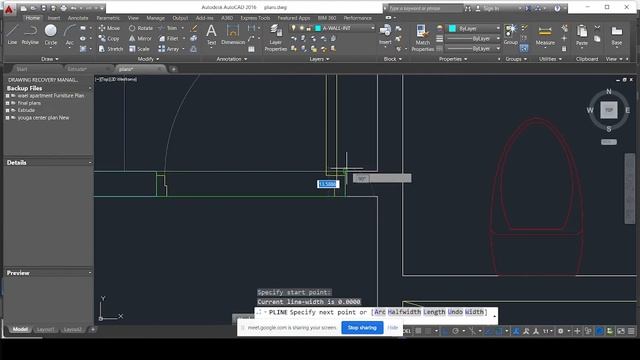Switch to the Annotate ribbon tab

(x=78, y=18)
